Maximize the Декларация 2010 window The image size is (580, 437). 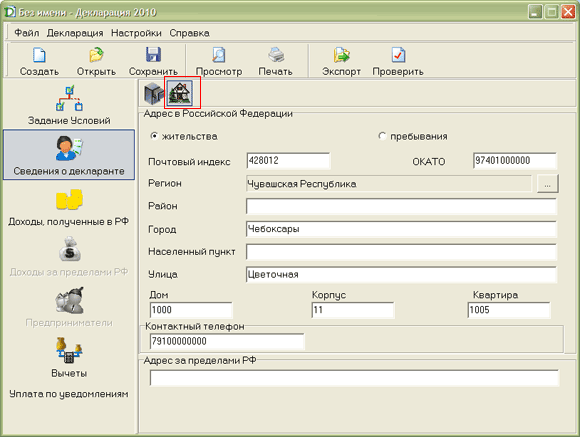[x=552, y=12]
